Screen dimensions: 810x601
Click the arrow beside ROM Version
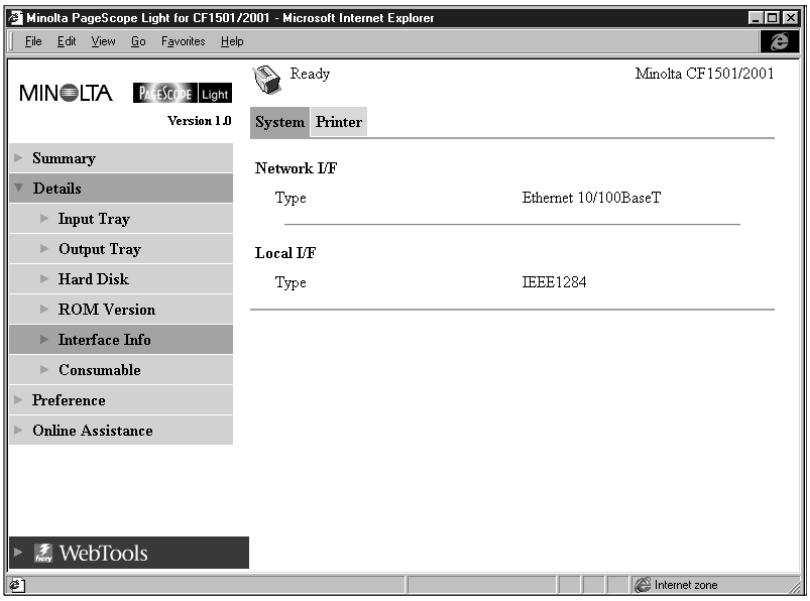tap(44, 309)
